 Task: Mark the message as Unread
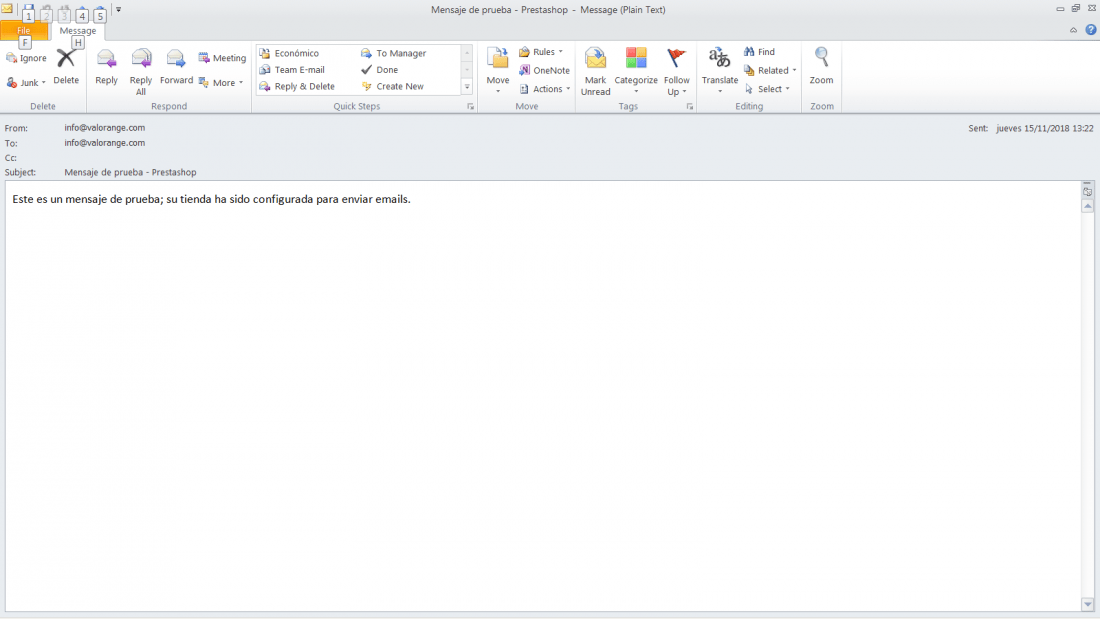pos(596,72)
